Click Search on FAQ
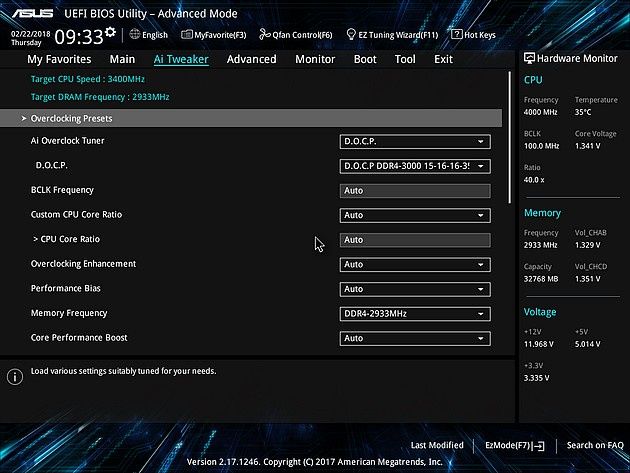Screen dimensions: 630x473 595,445
